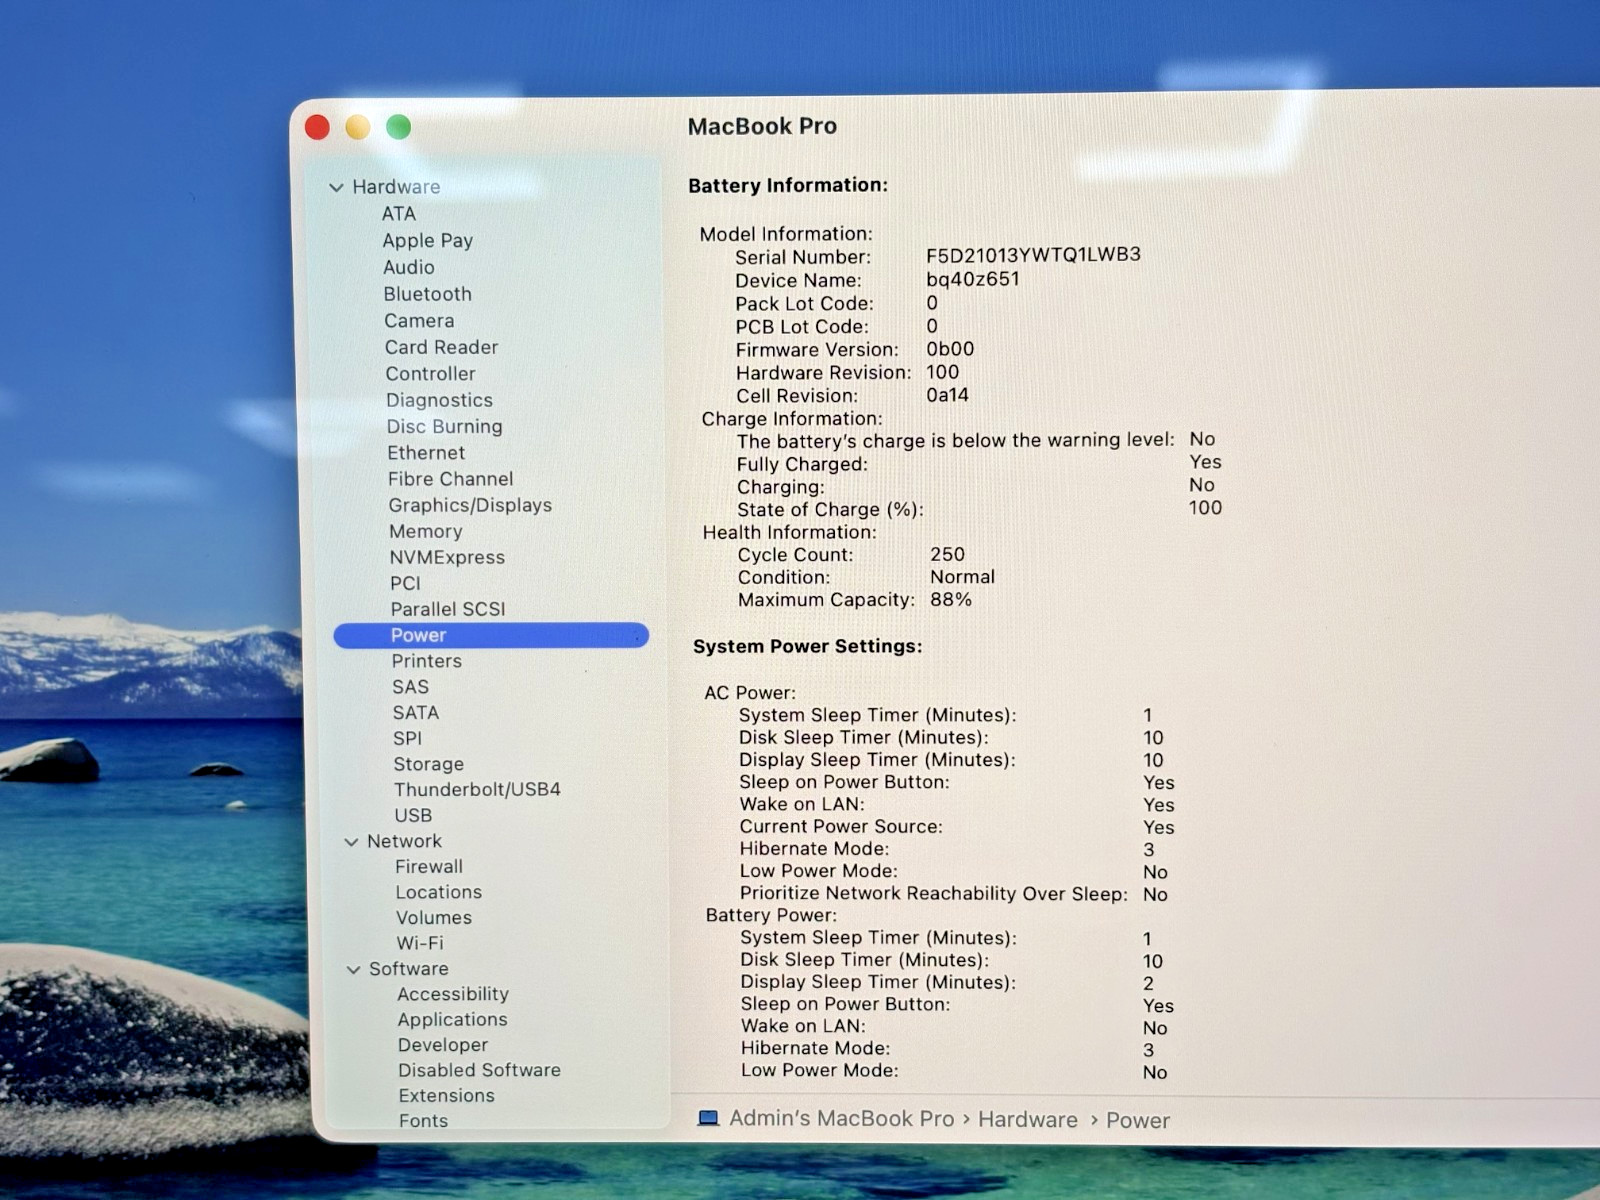The height and width of the screenshot is (1200, 1600).
Task: Click Condition value Normal
Action: point(962,577)
